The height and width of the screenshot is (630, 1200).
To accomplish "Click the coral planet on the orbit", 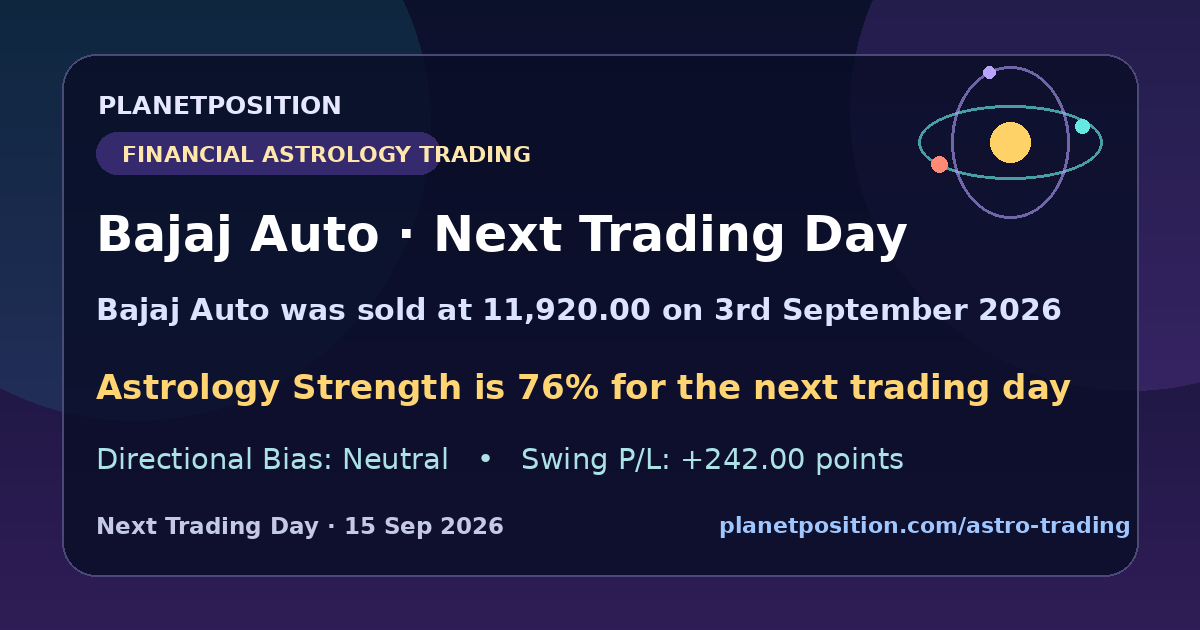I will pos(939,164).
